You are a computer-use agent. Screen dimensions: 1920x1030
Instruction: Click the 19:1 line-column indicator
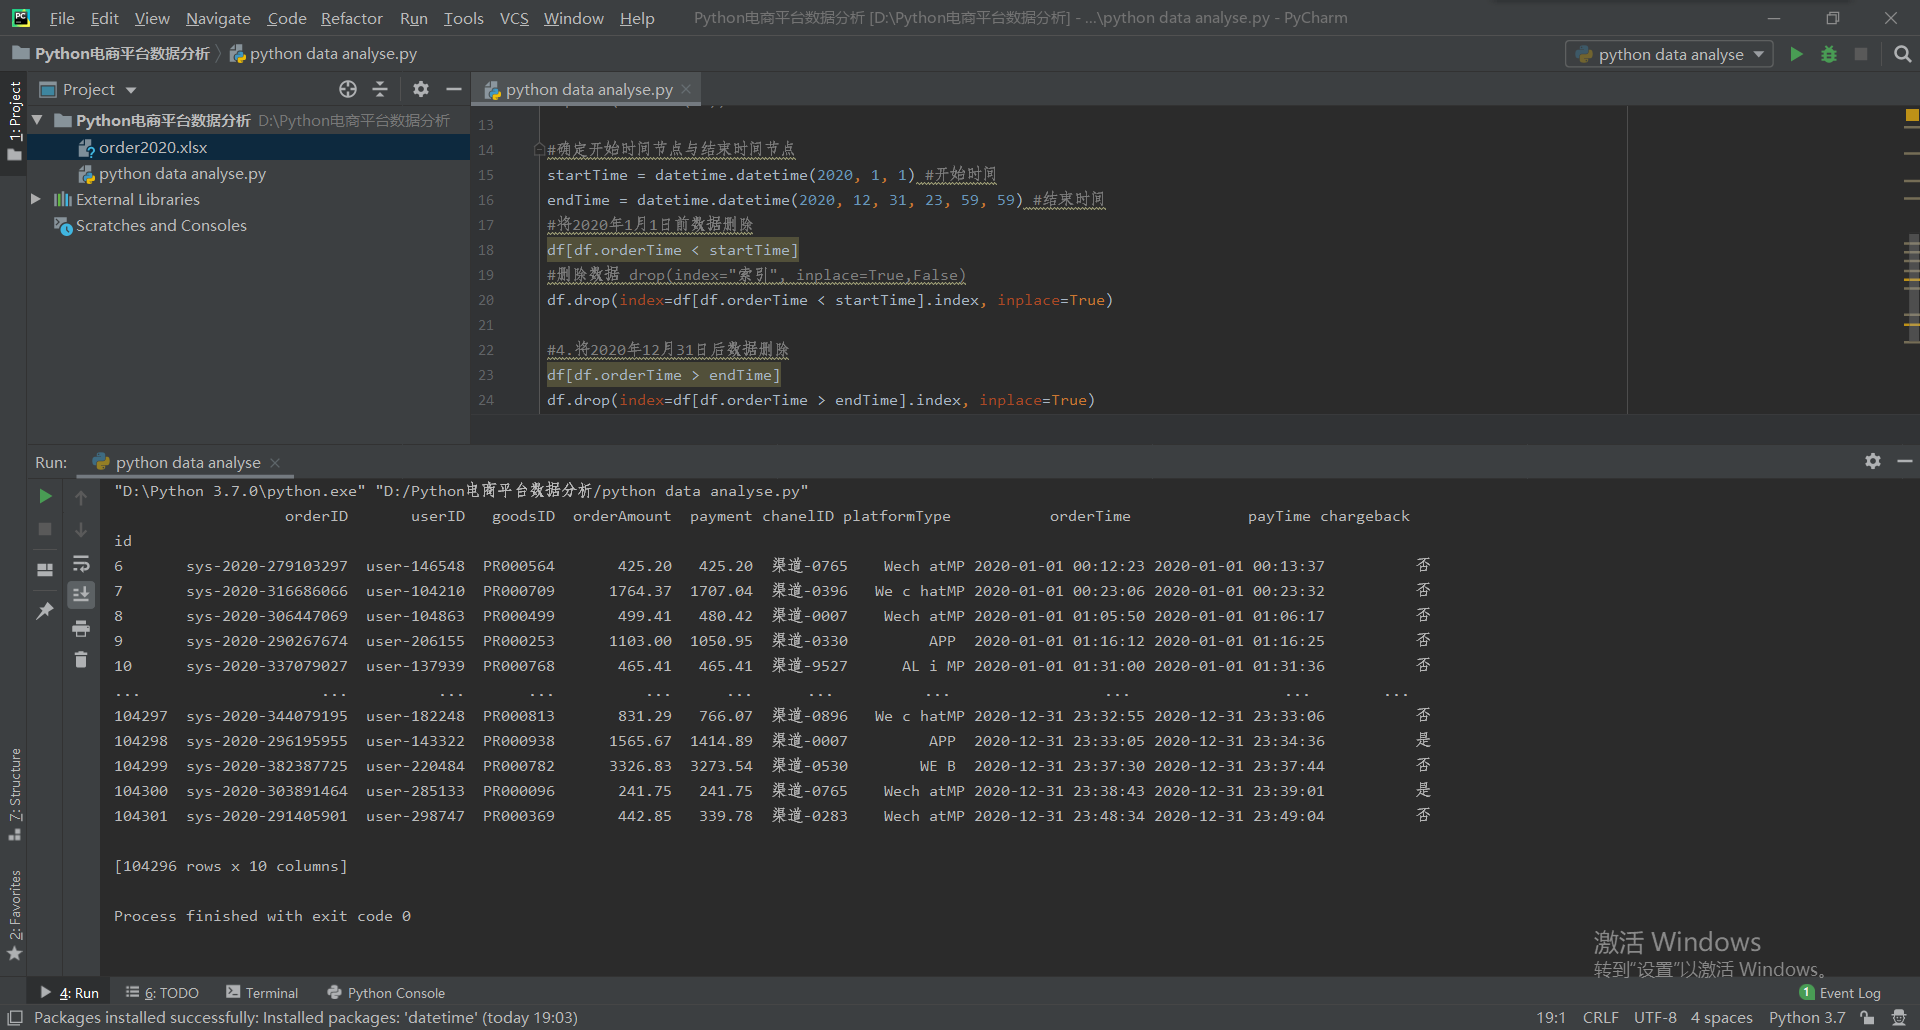pyautogui.click(x=1551, y=1018)
